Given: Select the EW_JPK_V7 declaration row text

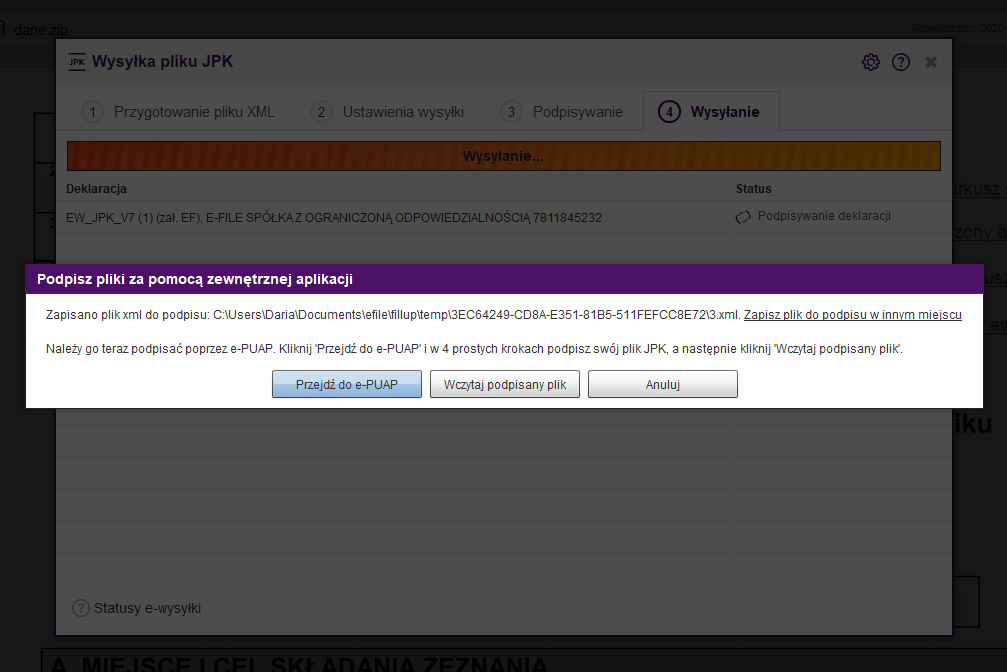Looking at the screenshot, I should pos(334,218).
